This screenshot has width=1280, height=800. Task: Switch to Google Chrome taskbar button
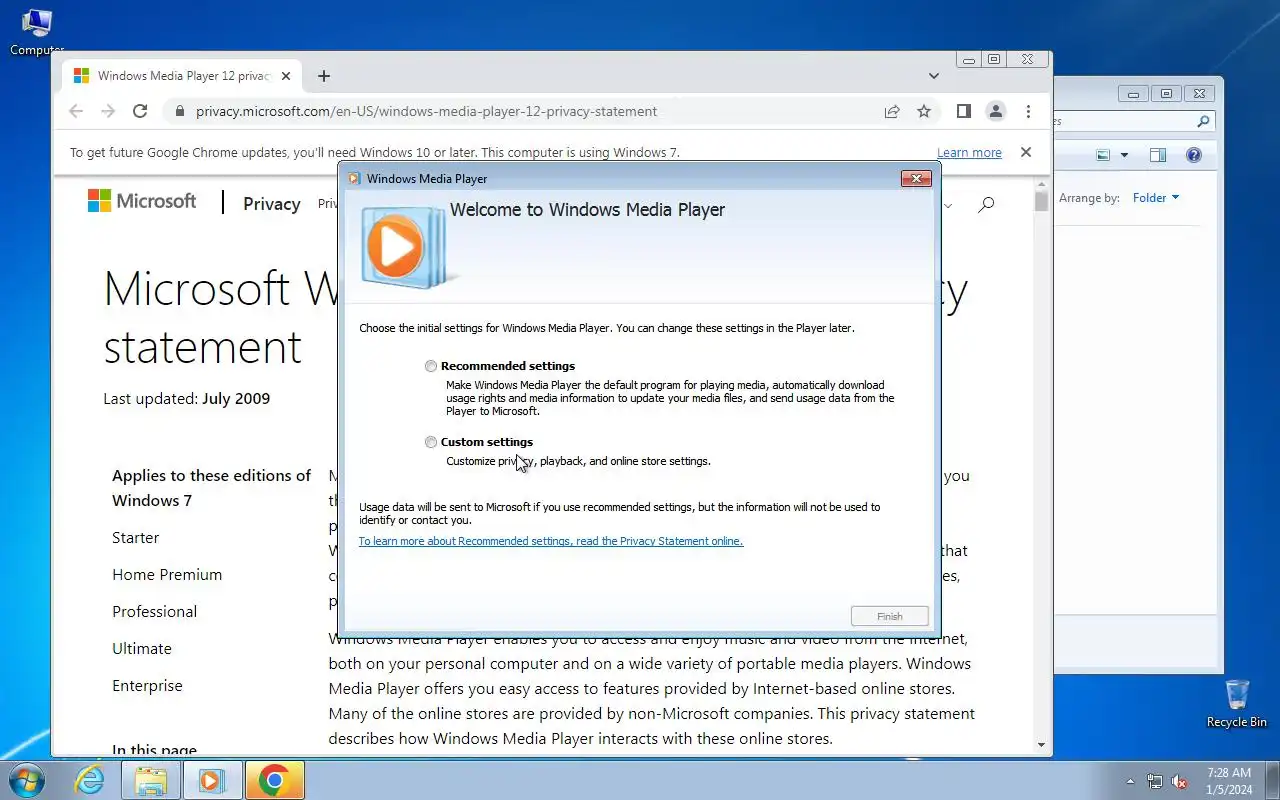274,780
